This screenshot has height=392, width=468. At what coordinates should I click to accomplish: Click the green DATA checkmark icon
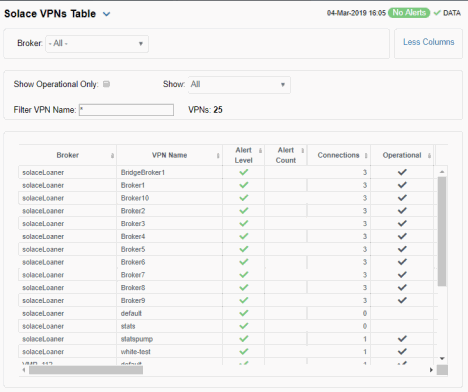point(437,13)
